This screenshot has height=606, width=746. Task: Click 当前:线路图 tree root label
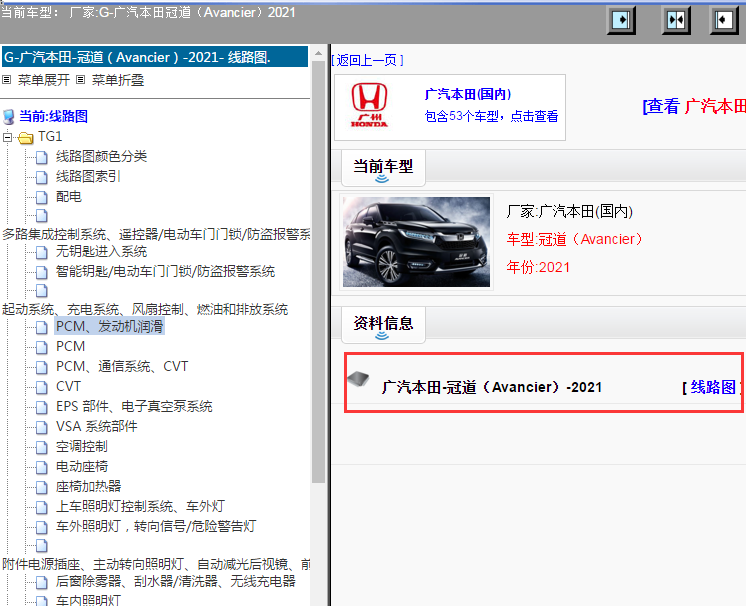53,116
